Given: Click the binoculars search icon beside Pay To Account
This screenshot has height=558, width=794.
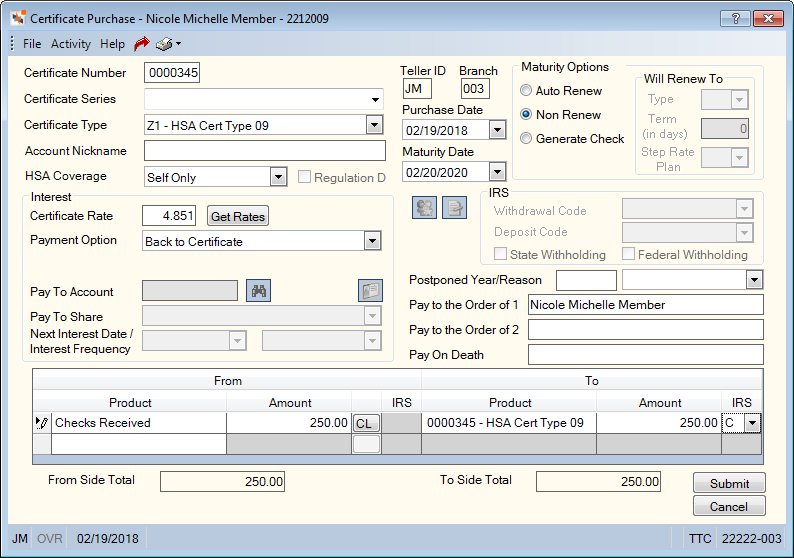Looking at the screenshot, I should coord(258,291).
